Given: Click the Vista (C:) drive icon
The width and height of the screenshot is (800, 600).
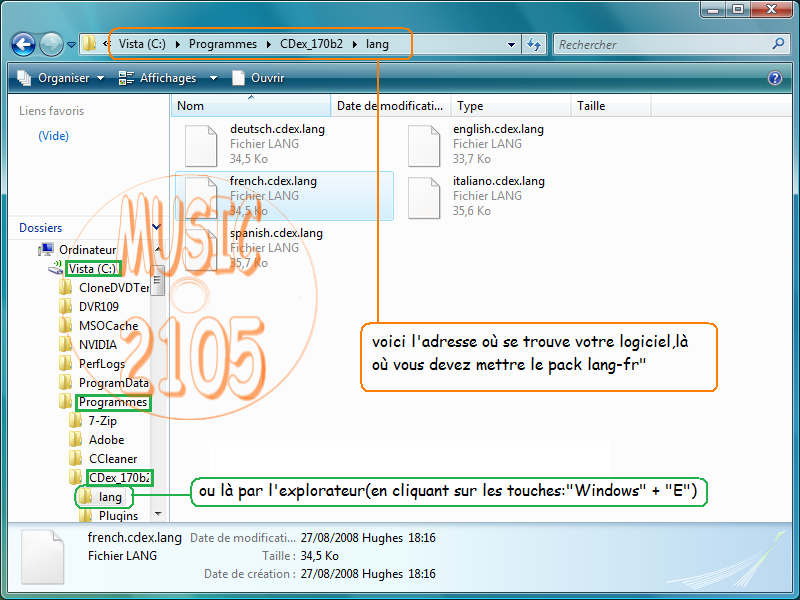Looking at the screenshot, I should pyautogui.click(x=55, y=268).
